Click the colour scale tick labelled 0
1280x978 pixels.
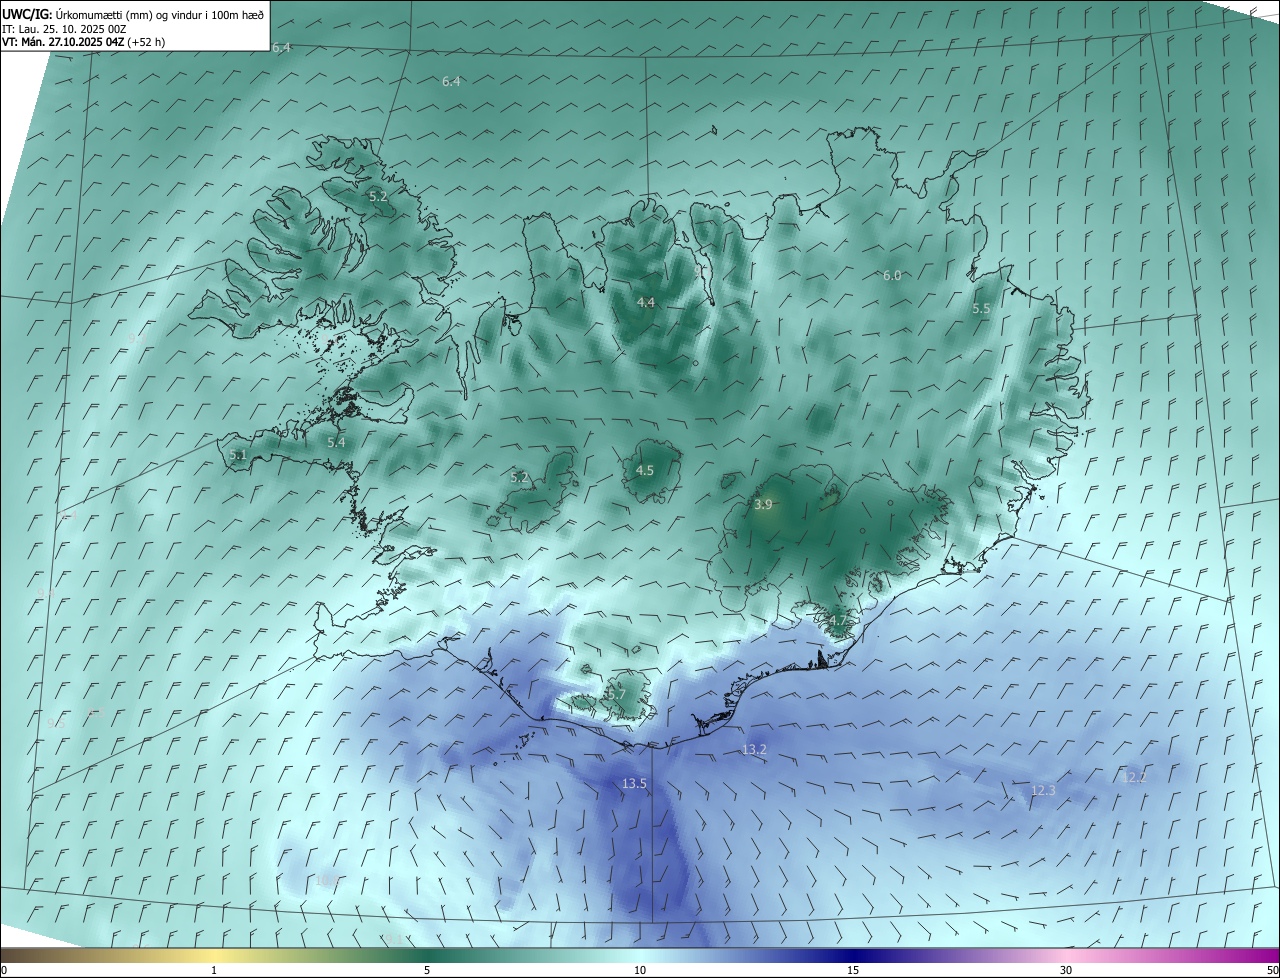click(x=4, y=970)
